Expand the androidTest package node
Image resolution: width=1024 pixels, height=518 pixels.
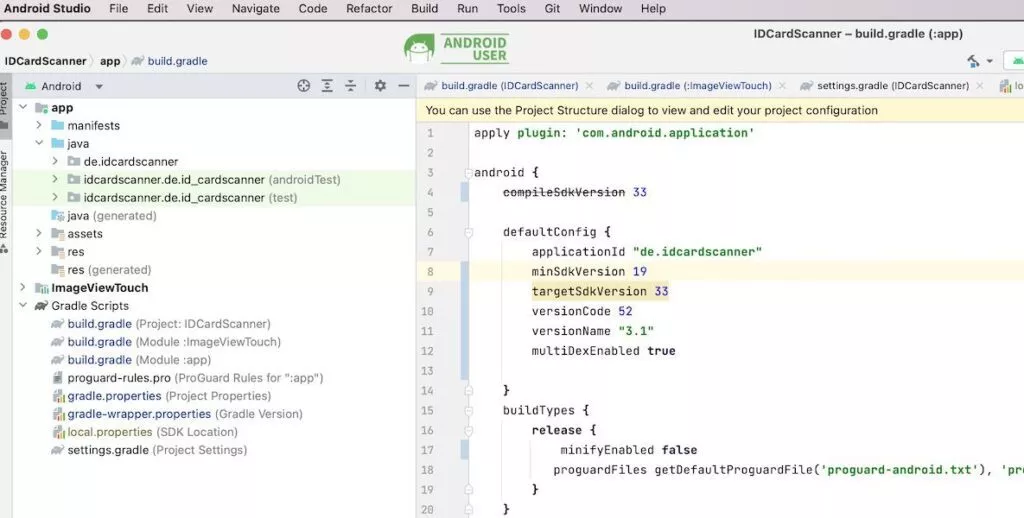(x=56, y=179)
